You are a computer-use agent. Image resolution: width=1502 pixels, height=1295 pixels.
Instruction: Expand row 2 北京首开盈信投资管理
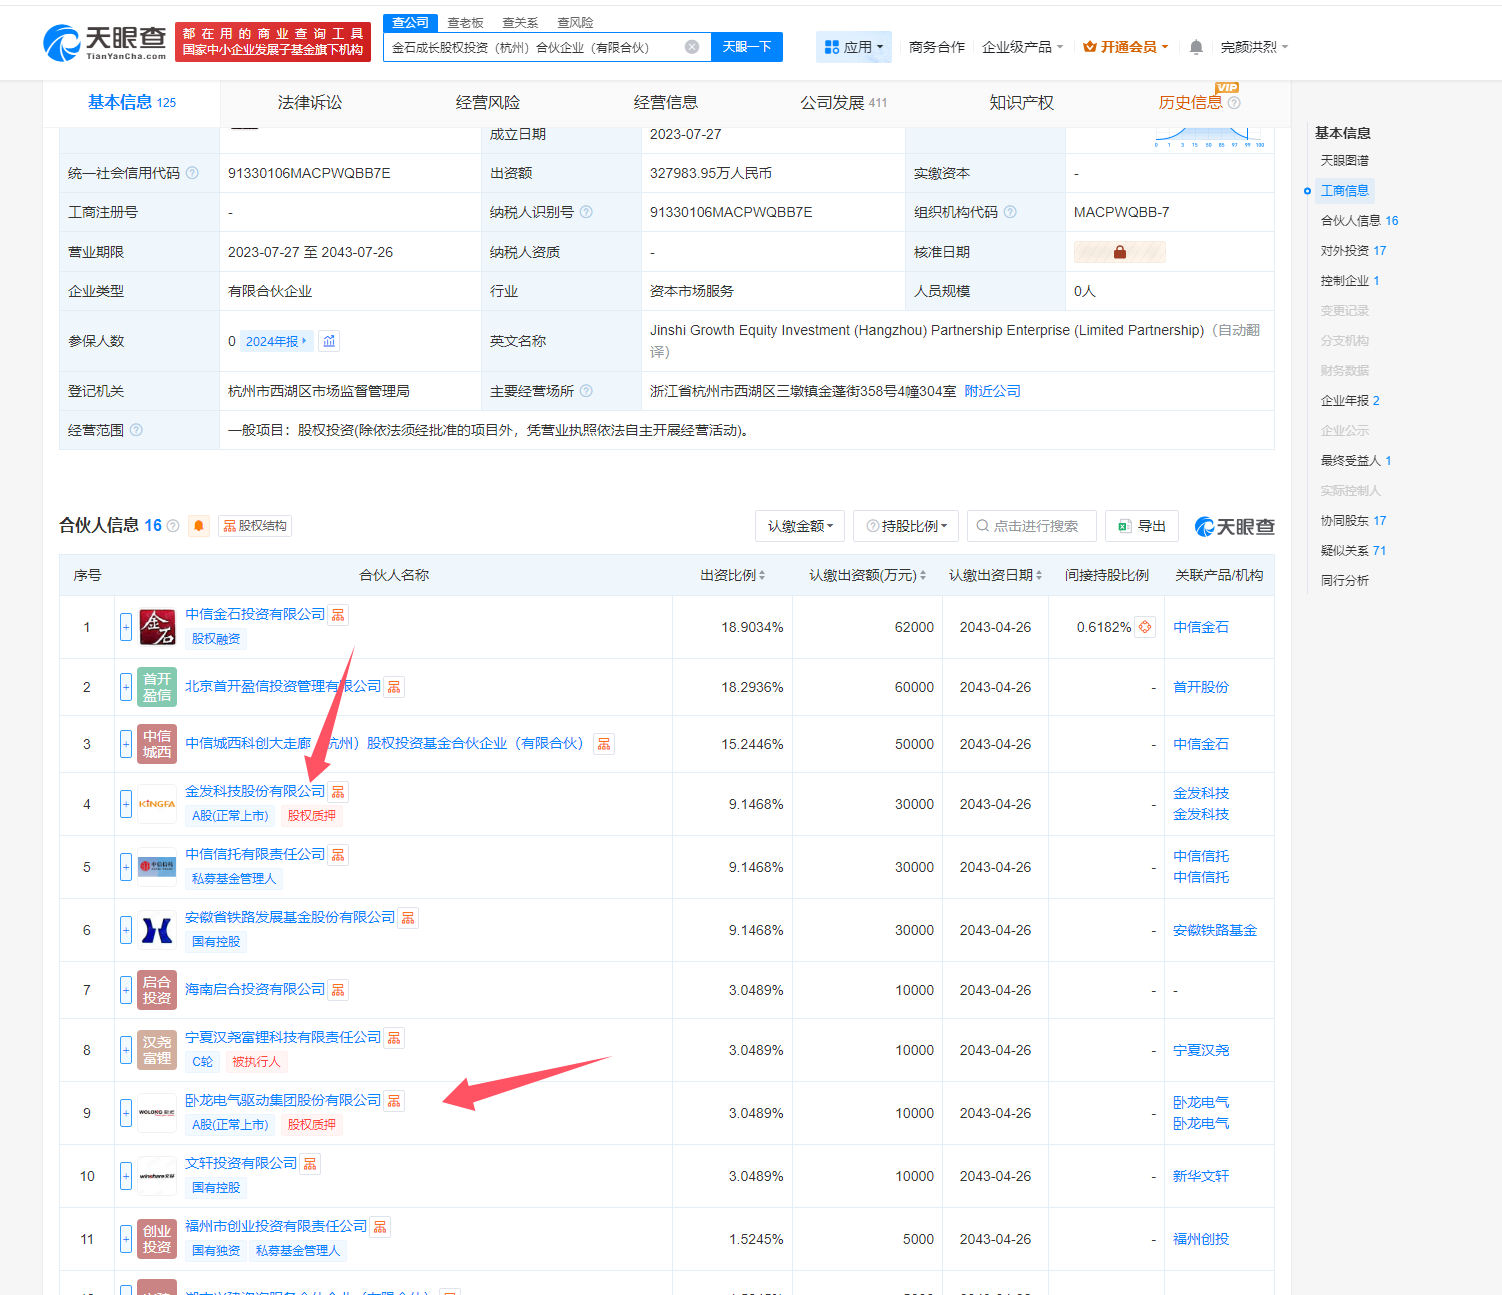pyautogui.click(x=126, y=687)
